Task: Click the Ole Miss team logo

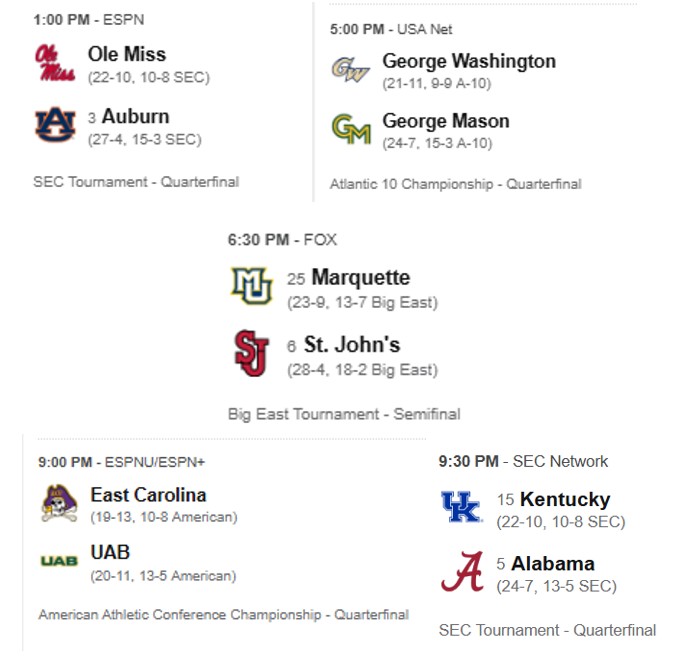Action: pyautogui.click(x=53, y=63)
